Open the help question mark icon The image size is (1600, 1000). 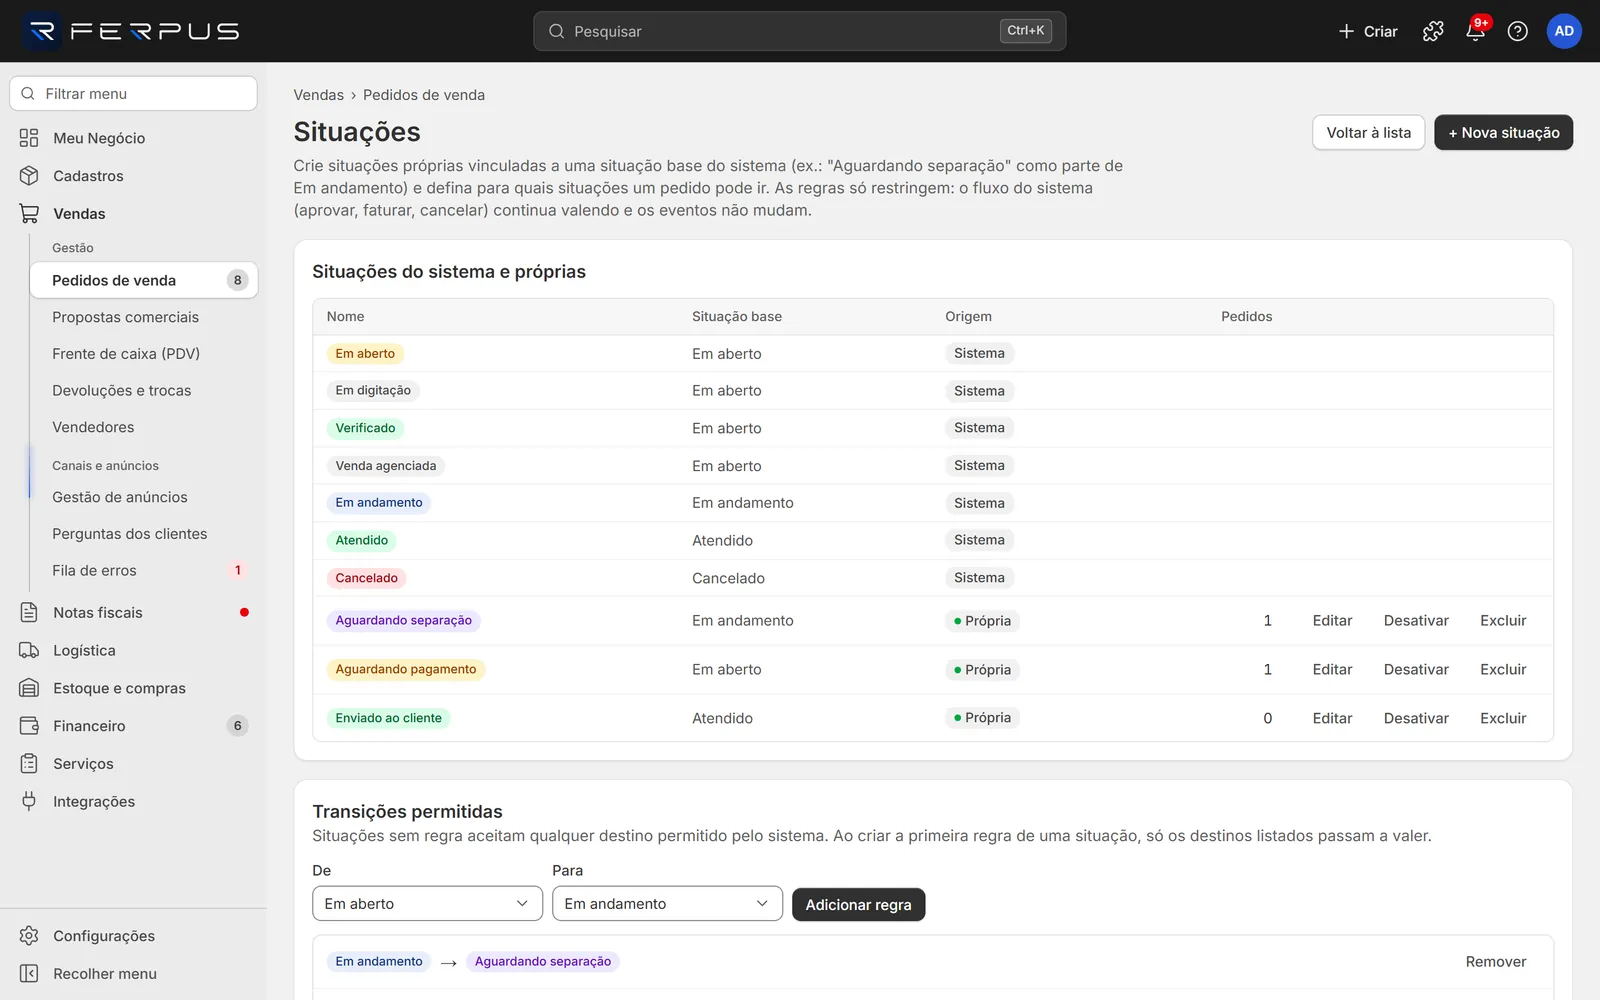pyautogui.click(x=1517, y=31)
